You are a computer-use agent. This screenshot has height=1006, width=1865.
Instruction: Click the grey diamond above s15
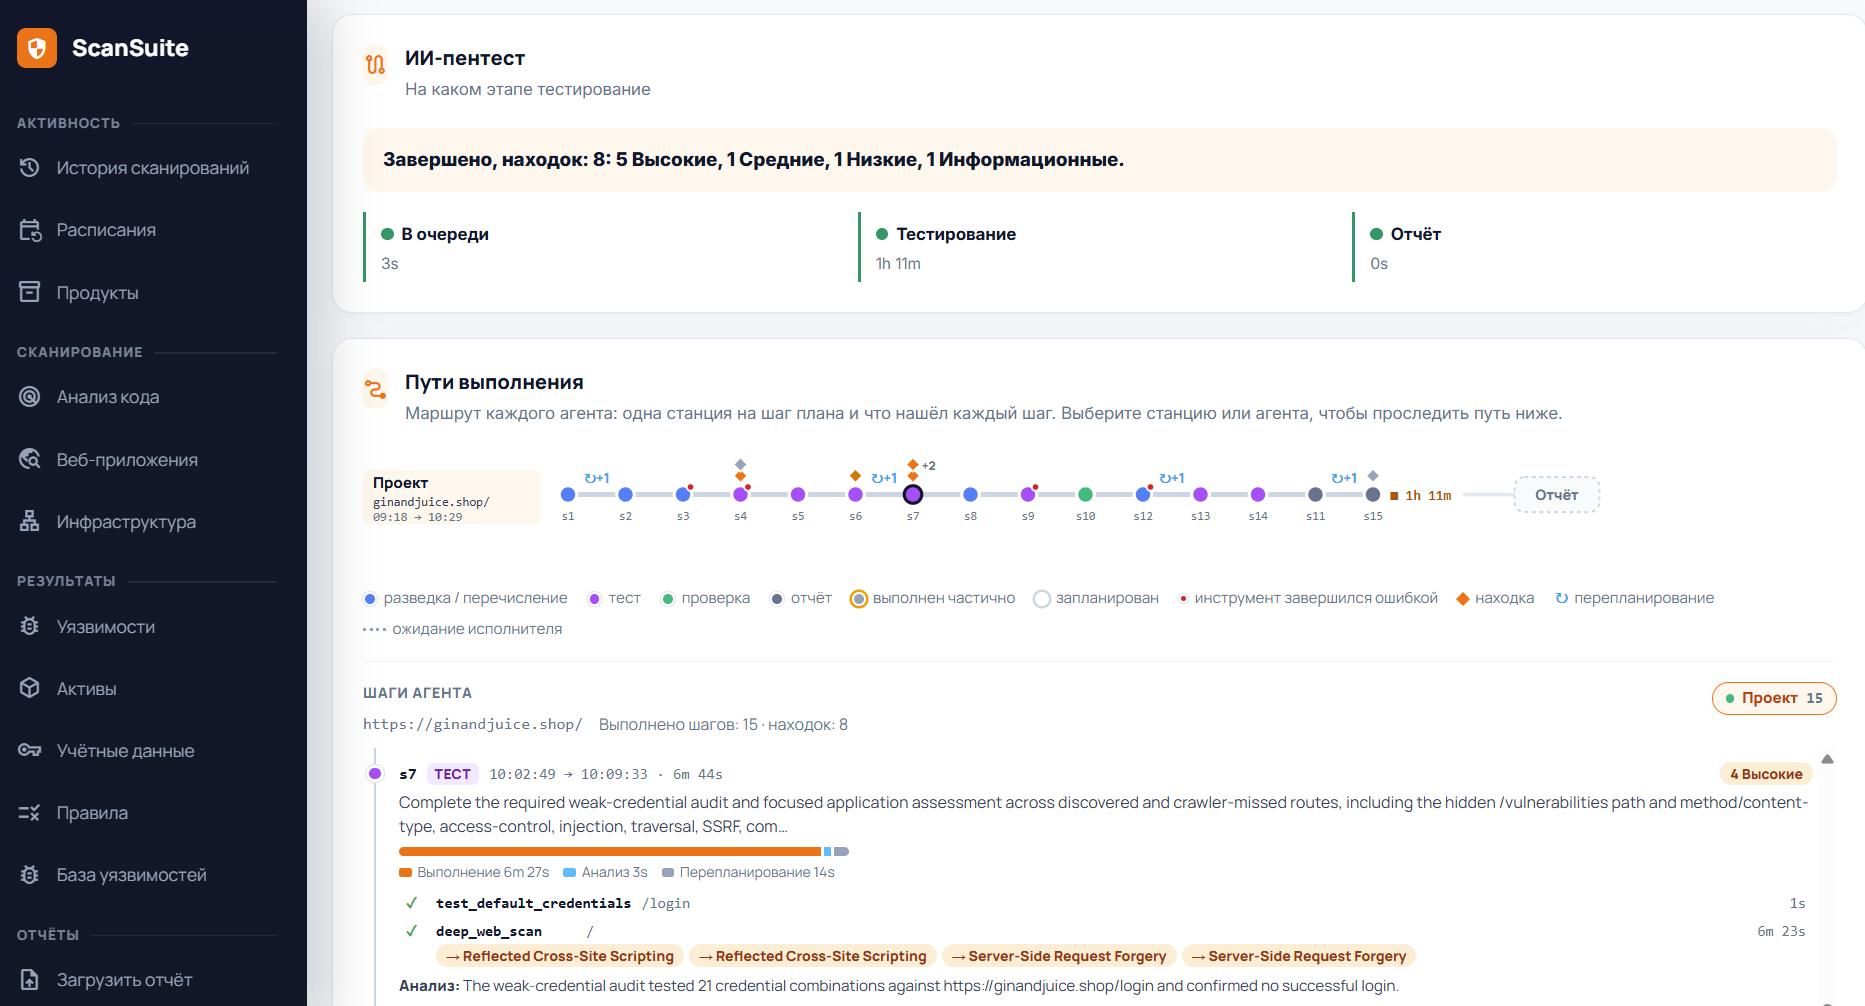pyautogui.click(x=1373, y=476)
